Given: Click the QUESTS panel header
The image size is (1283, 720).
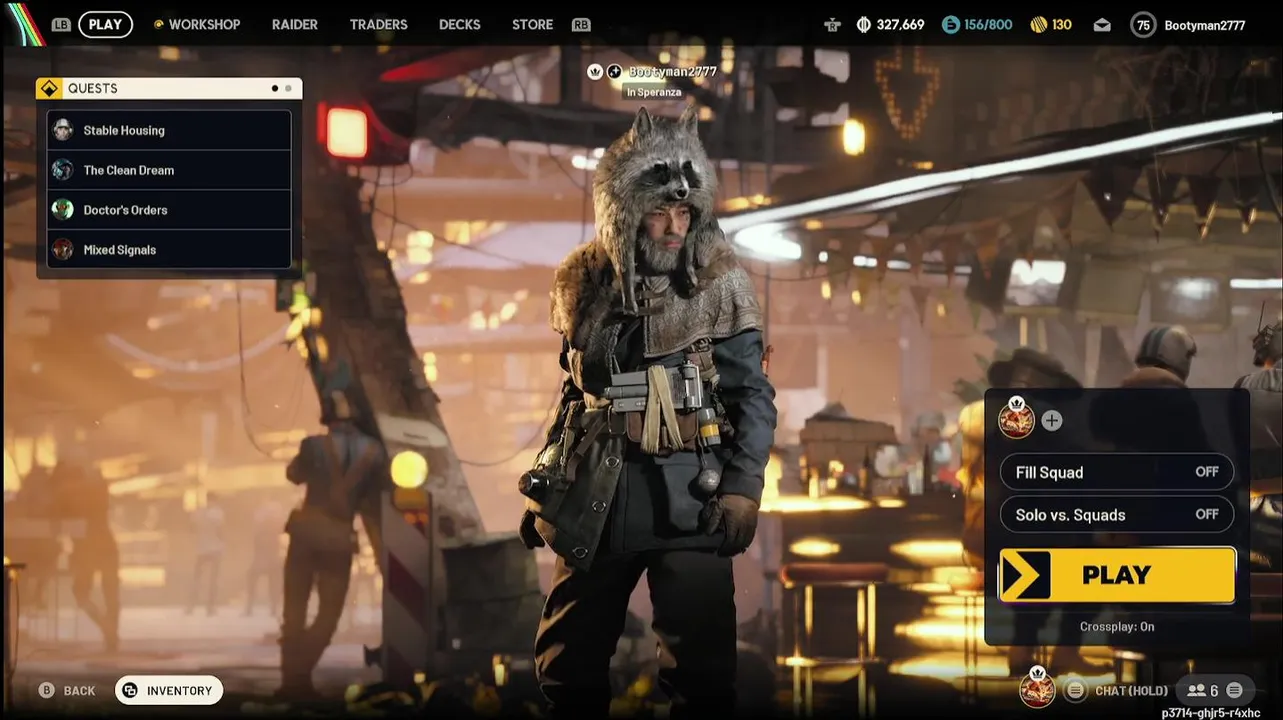Looking at the screenshot, I should pos(169,88).
